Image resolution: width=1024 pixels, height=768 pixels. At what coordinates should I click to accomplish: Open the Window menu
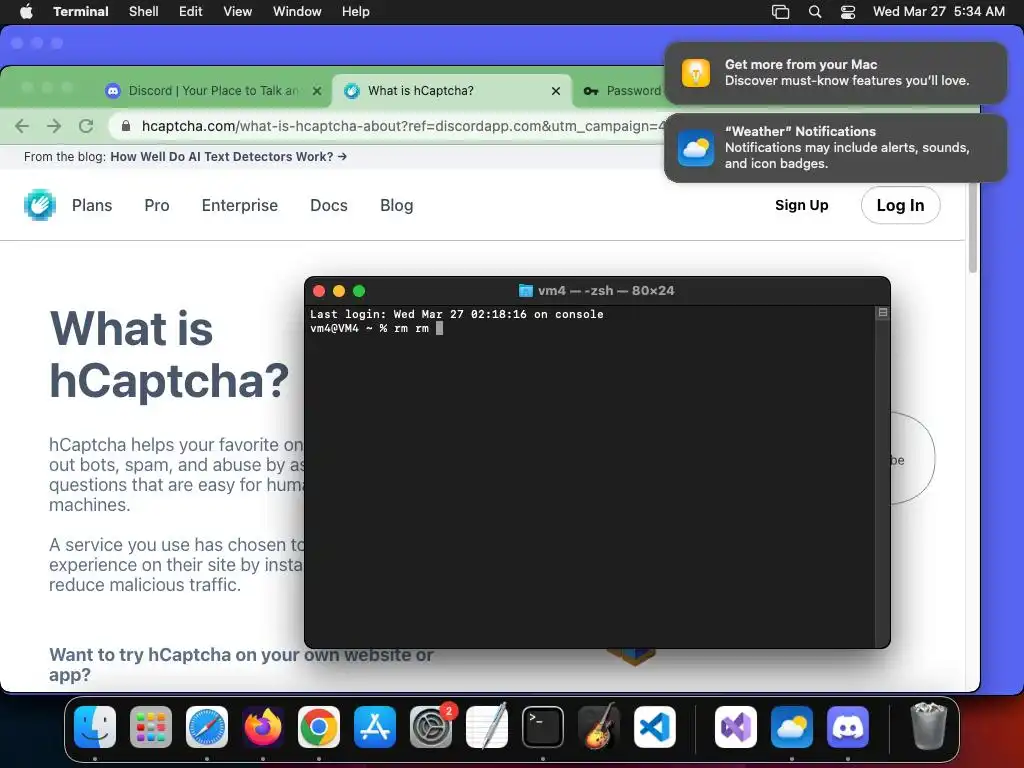(297, 12)
